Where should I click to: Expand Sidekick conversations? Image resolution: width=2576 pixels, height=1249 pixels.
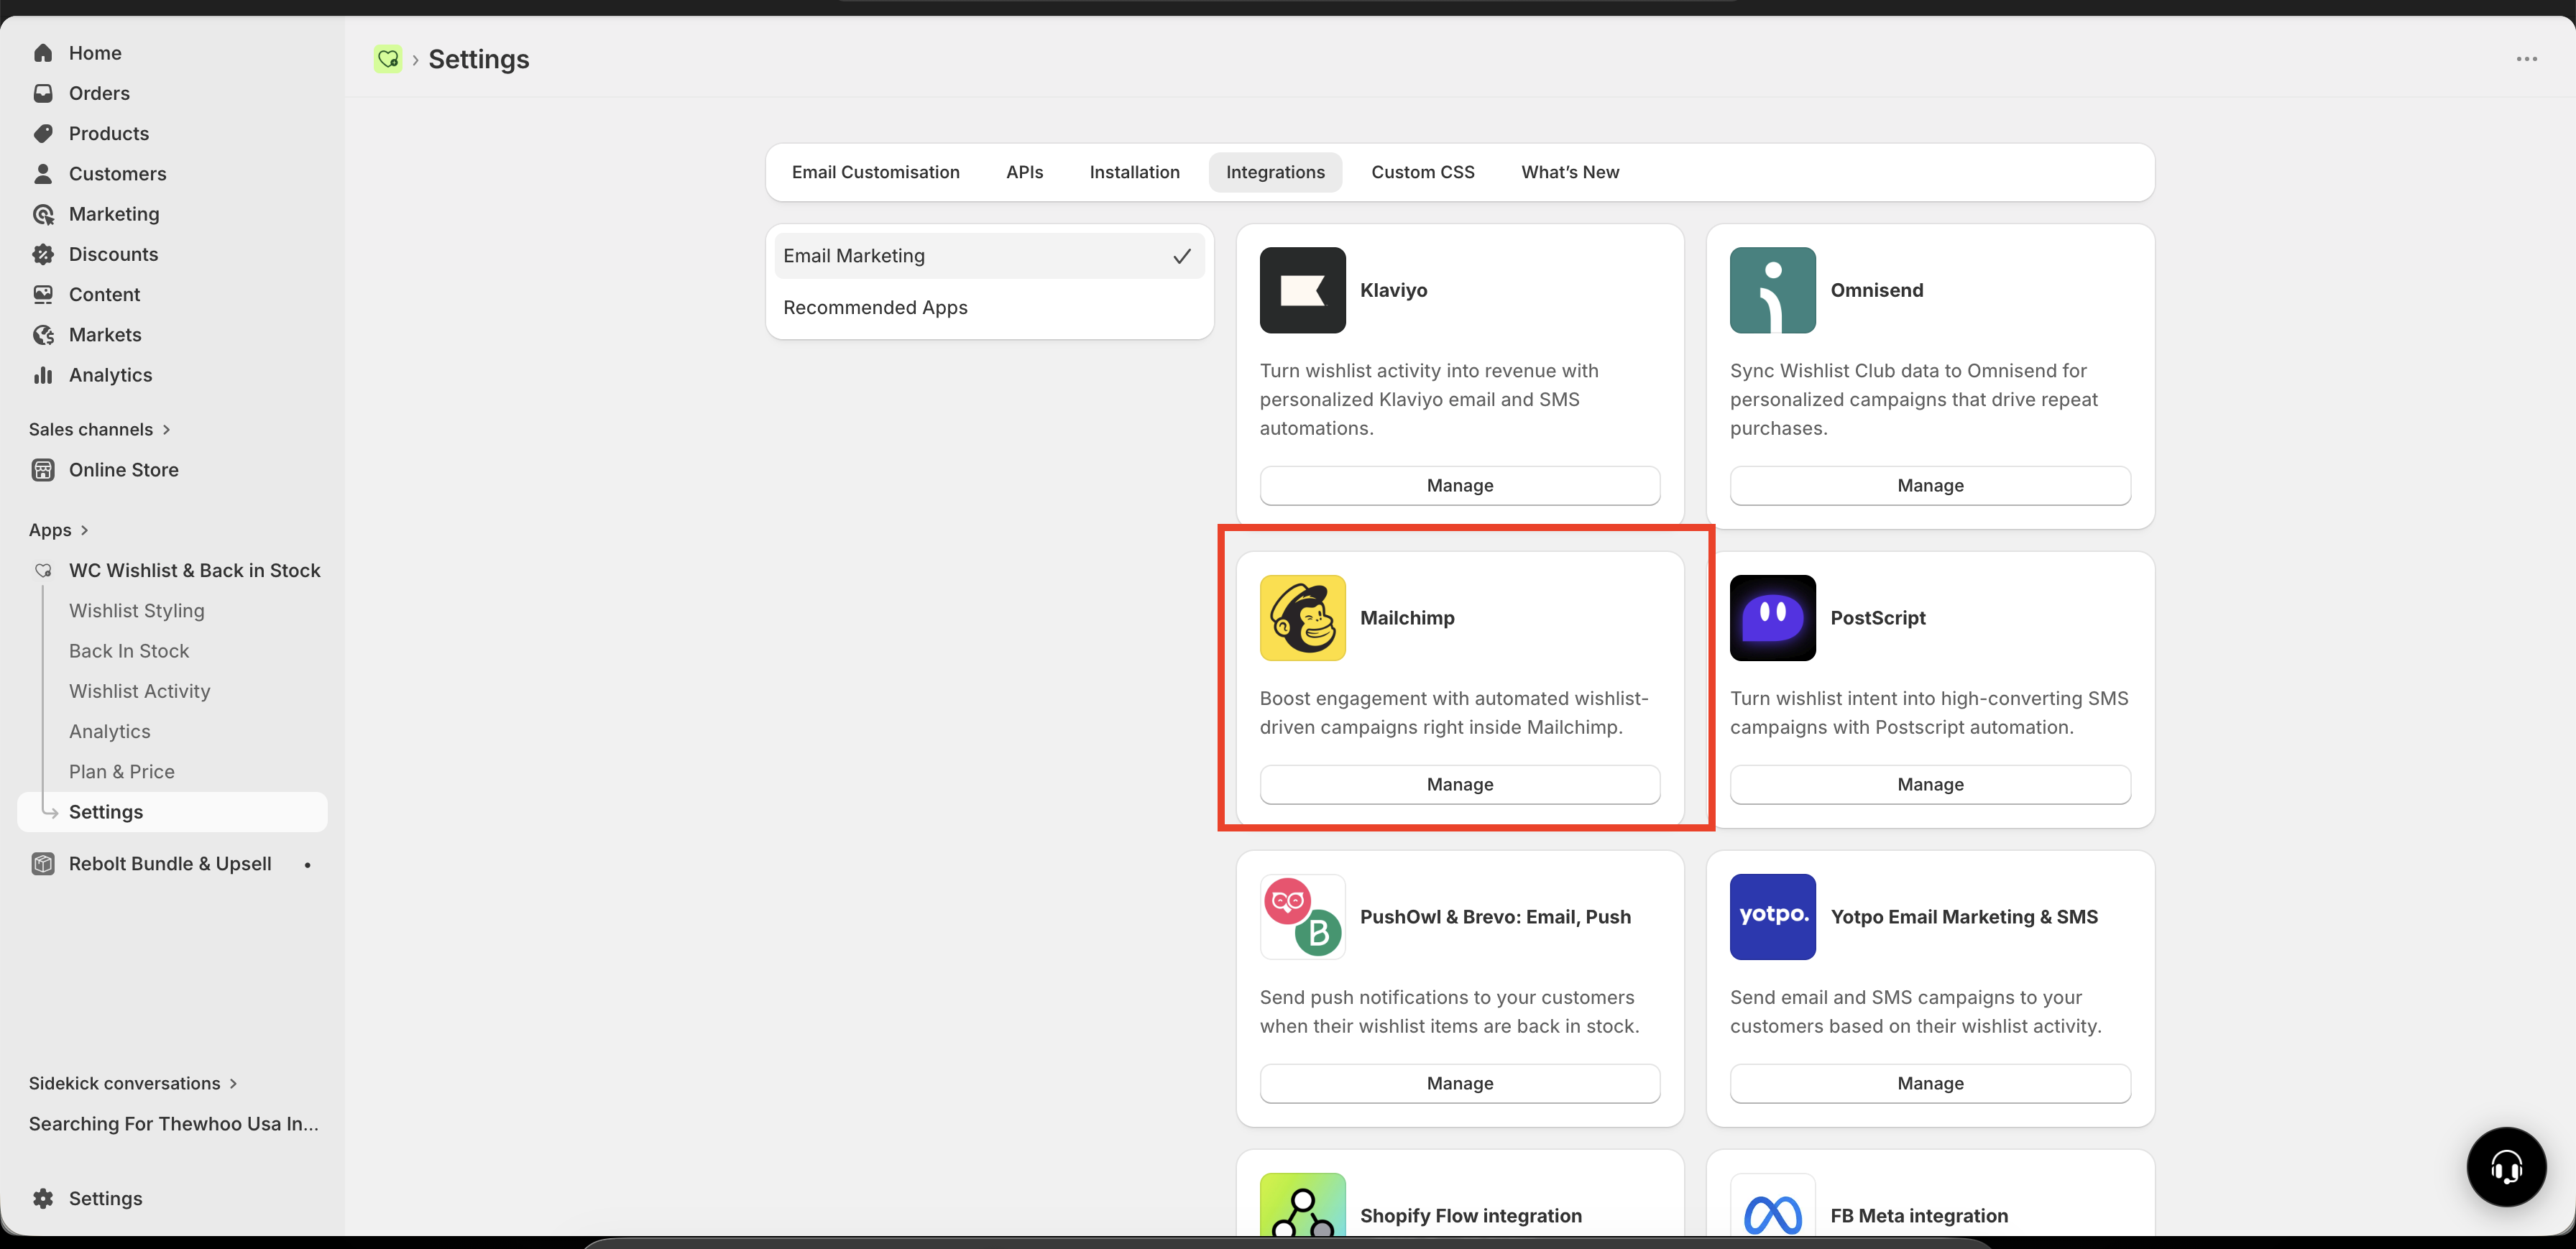click(133, 1083)
